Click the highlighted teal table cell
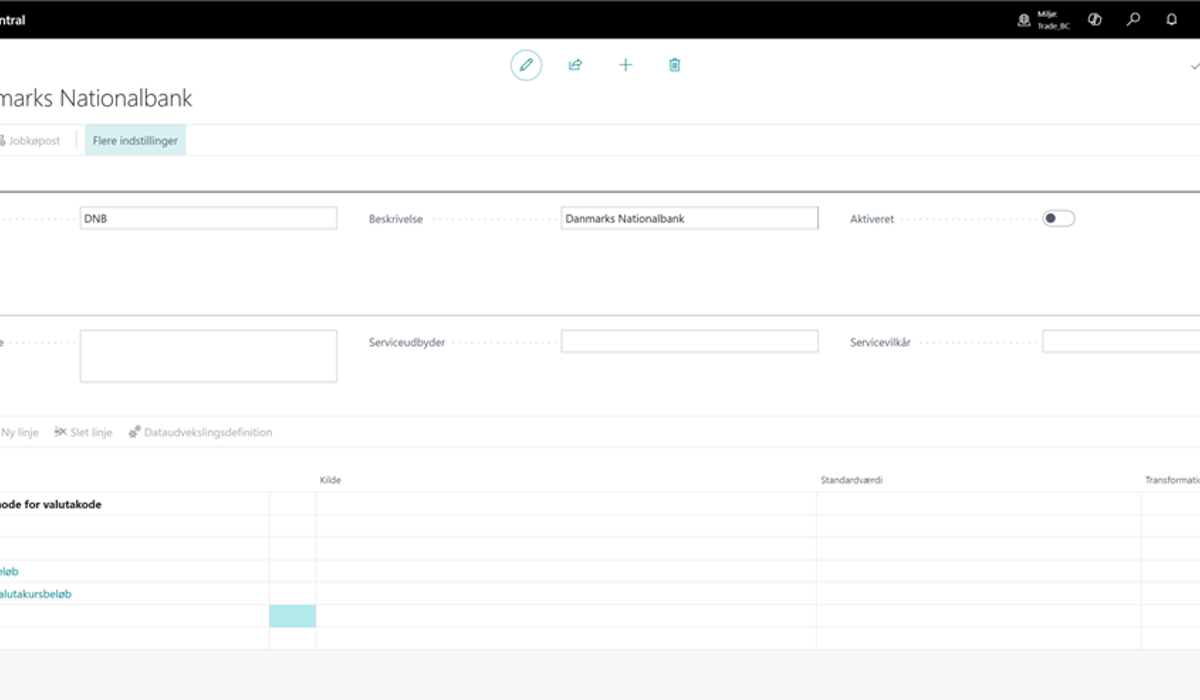The image size is (1200, 700). [x=293, y=616]
